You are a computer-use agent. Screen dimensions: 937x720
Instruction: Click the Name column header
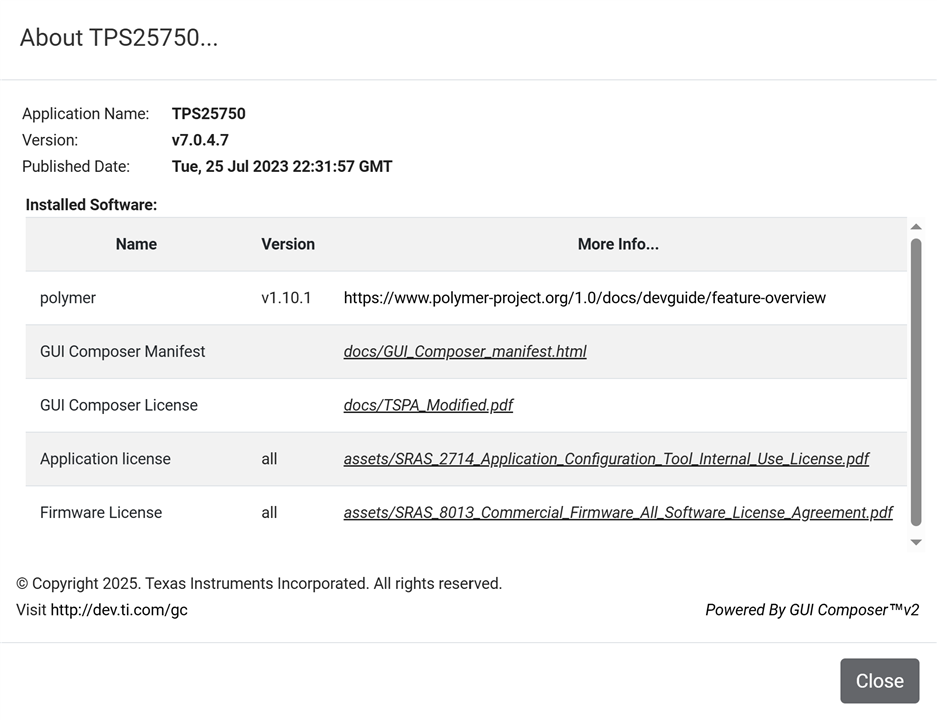click(x=136, y=244)
